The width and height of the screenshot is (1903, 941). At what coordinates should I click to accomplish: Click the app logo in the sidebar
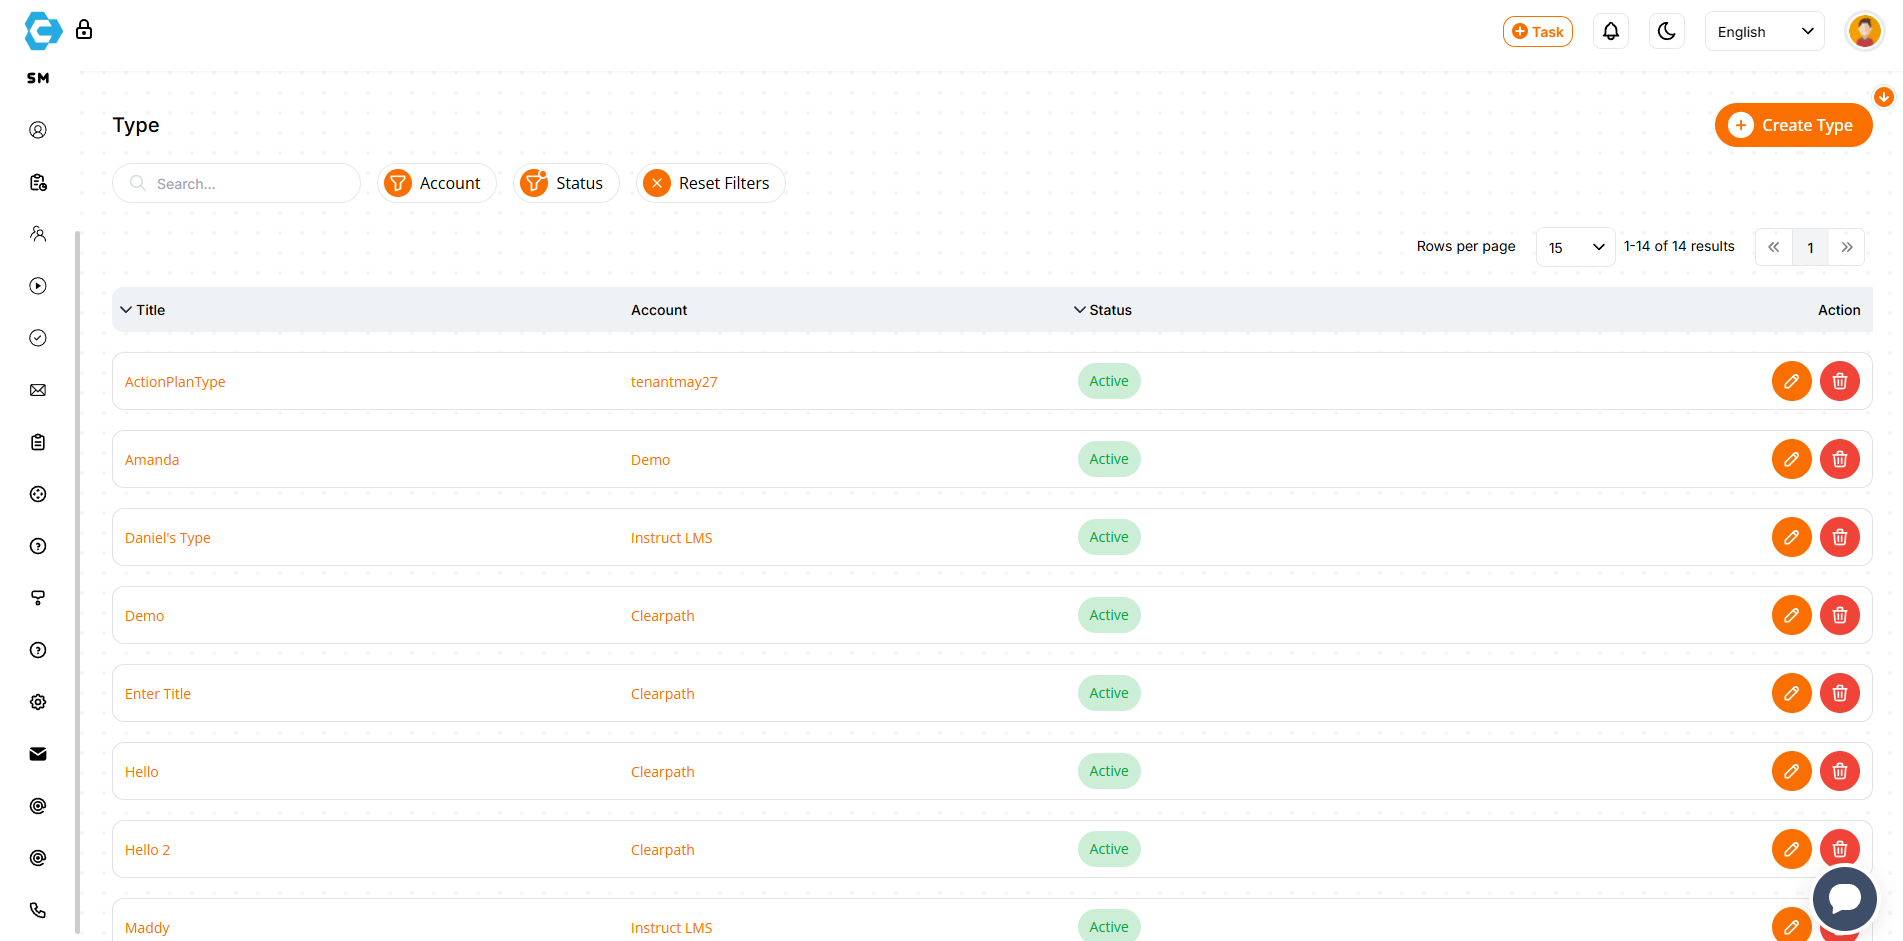coord(43,31)
